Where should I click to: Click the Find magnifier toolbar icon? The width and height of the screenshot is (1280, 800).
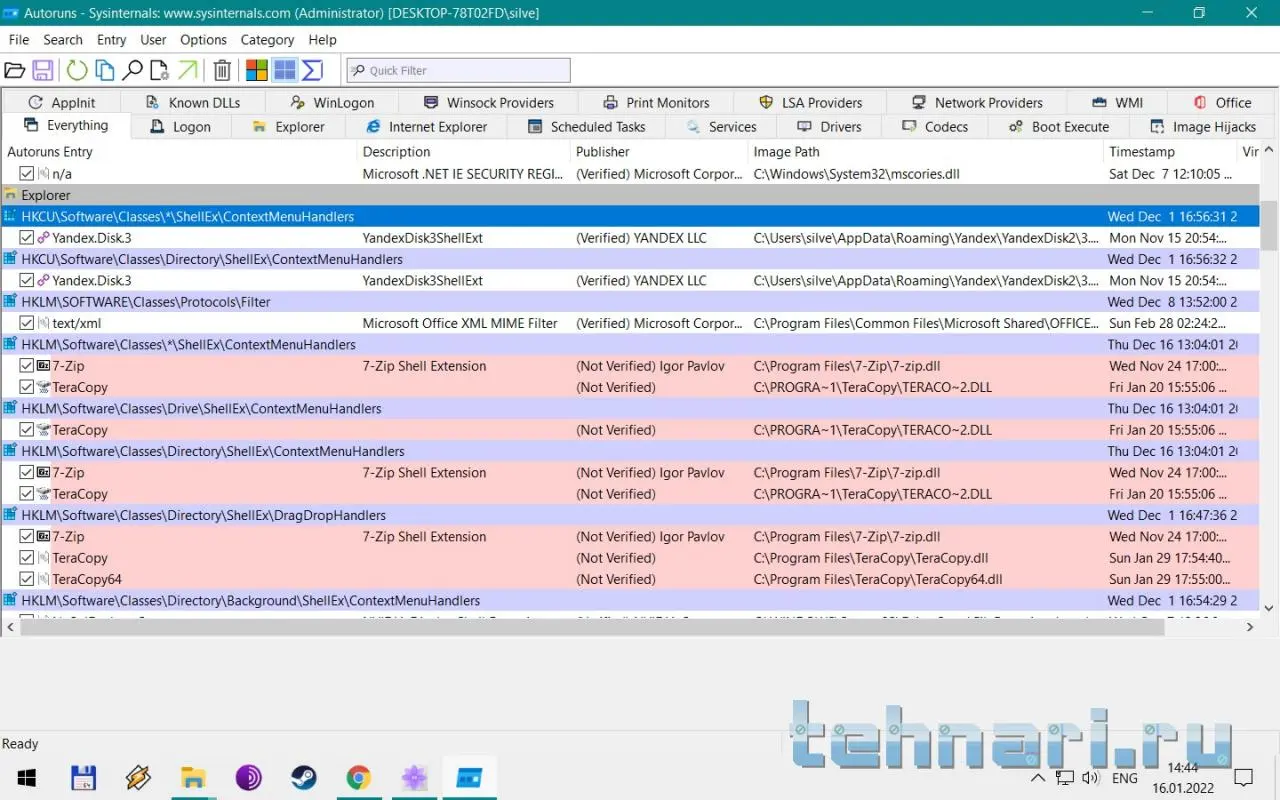click(132, 70)
